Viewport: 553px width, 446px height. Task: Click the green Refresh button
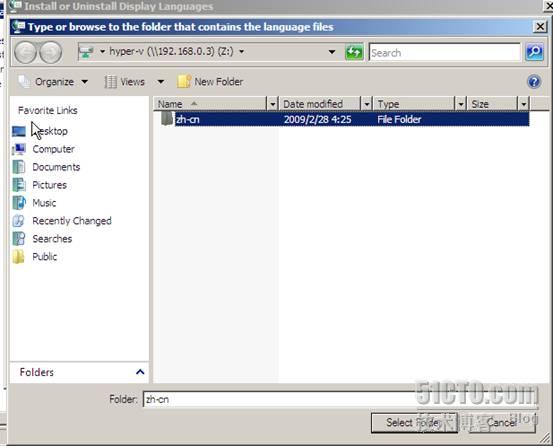pos(354,53)
